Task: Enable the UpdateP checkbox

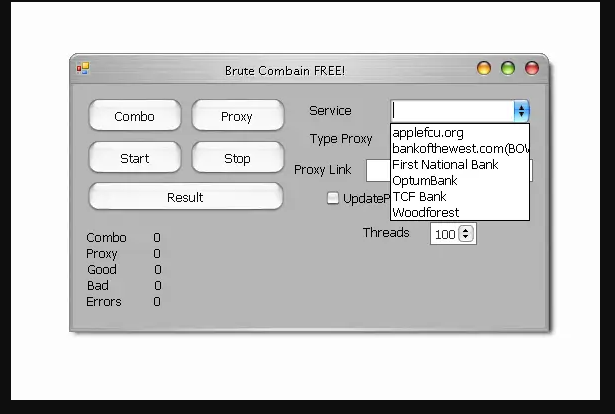Action: coord(333,198)
